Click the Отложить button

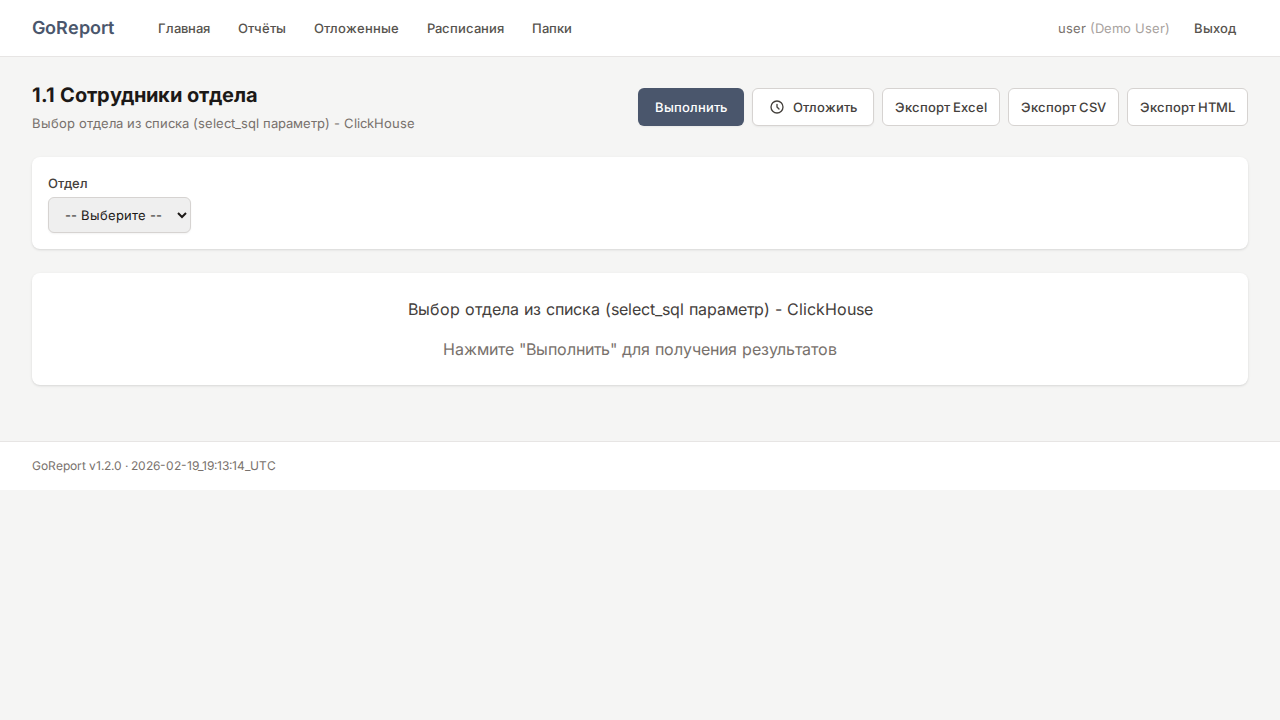click(812, 107)
